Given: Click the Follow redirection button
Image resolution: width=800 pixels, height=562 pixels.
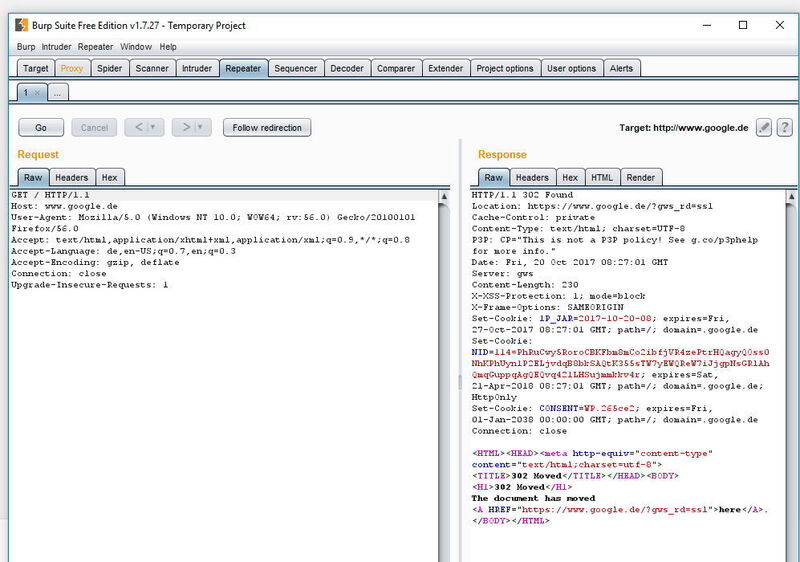Looking at the screenshot, I should [x=267, y=127].
